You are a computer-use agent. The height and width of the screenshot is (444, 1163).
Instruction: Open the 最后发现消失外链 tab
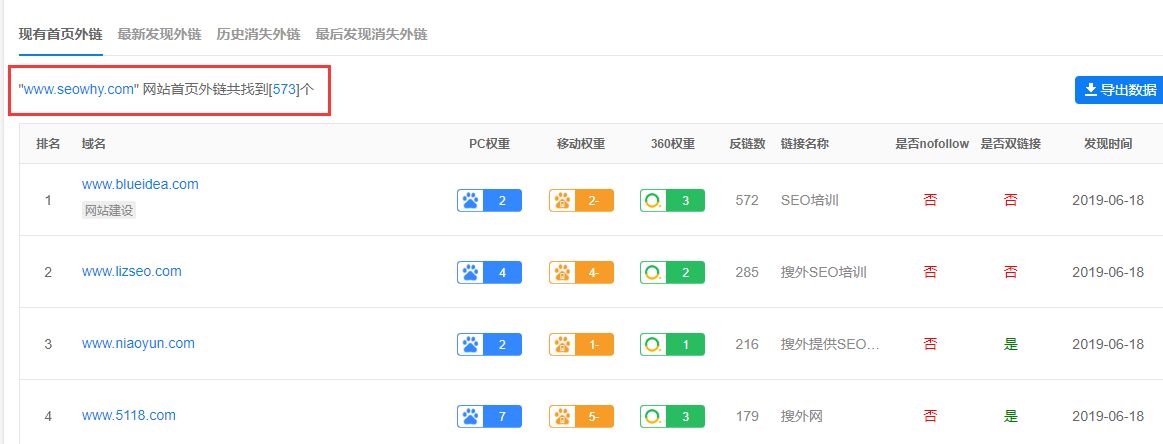point(371,34)
